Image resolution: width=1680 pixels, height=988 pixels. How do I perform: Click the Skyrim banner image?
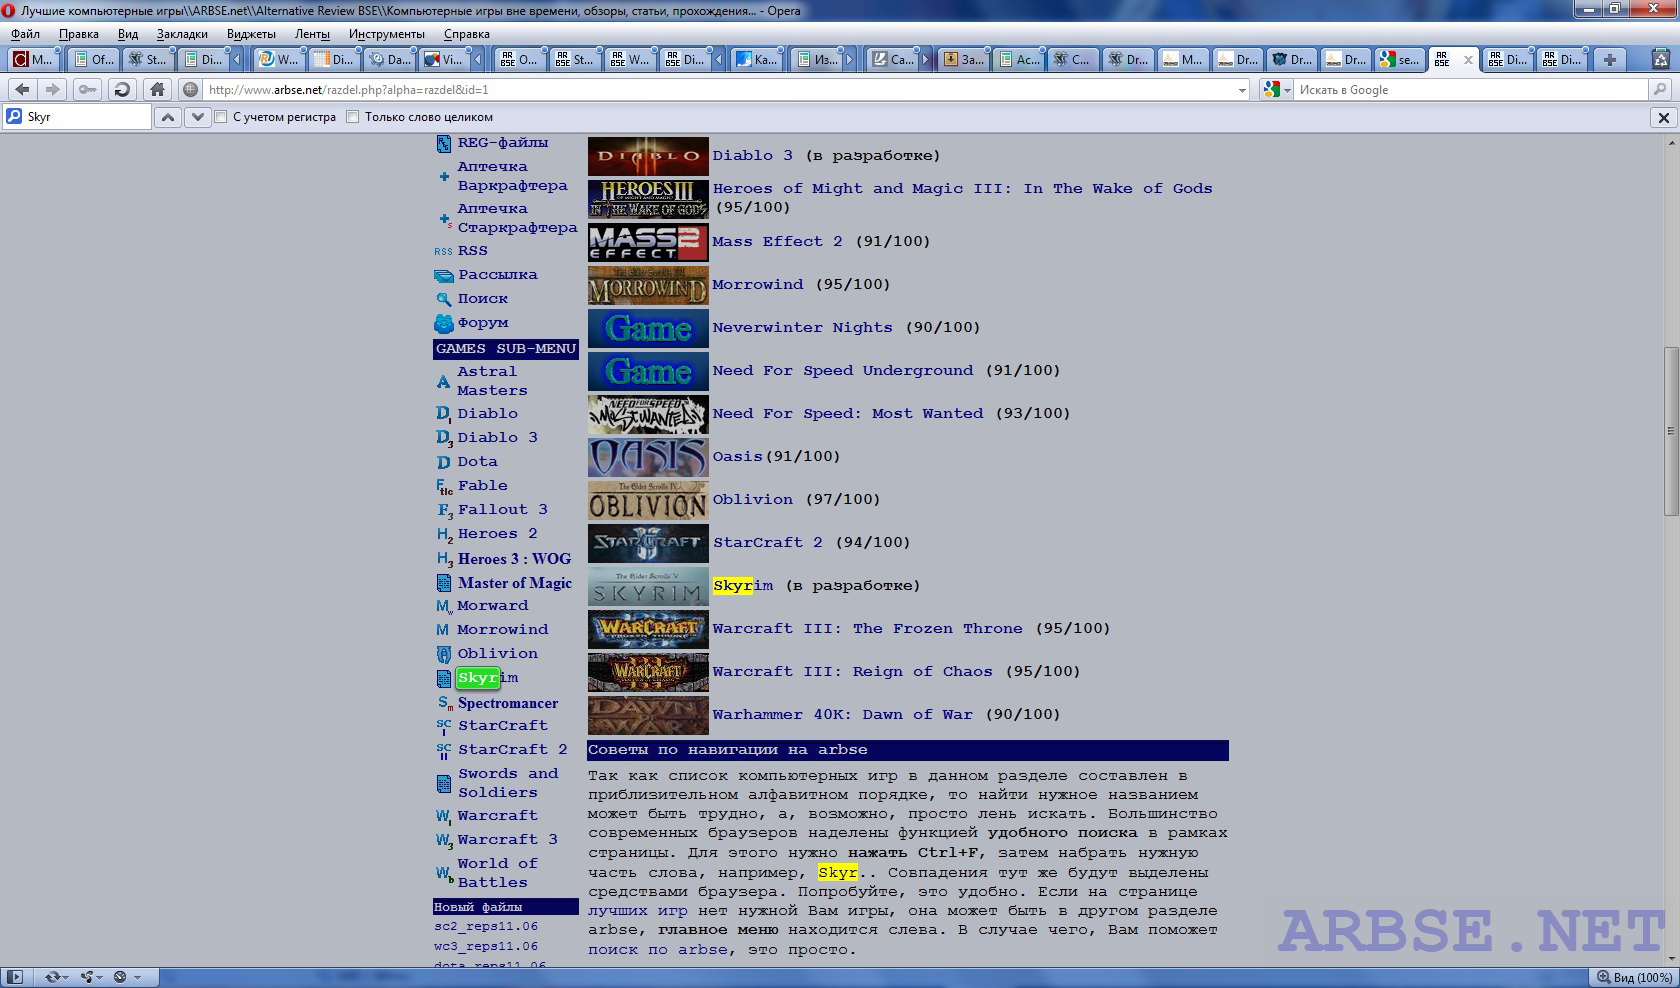648,587
